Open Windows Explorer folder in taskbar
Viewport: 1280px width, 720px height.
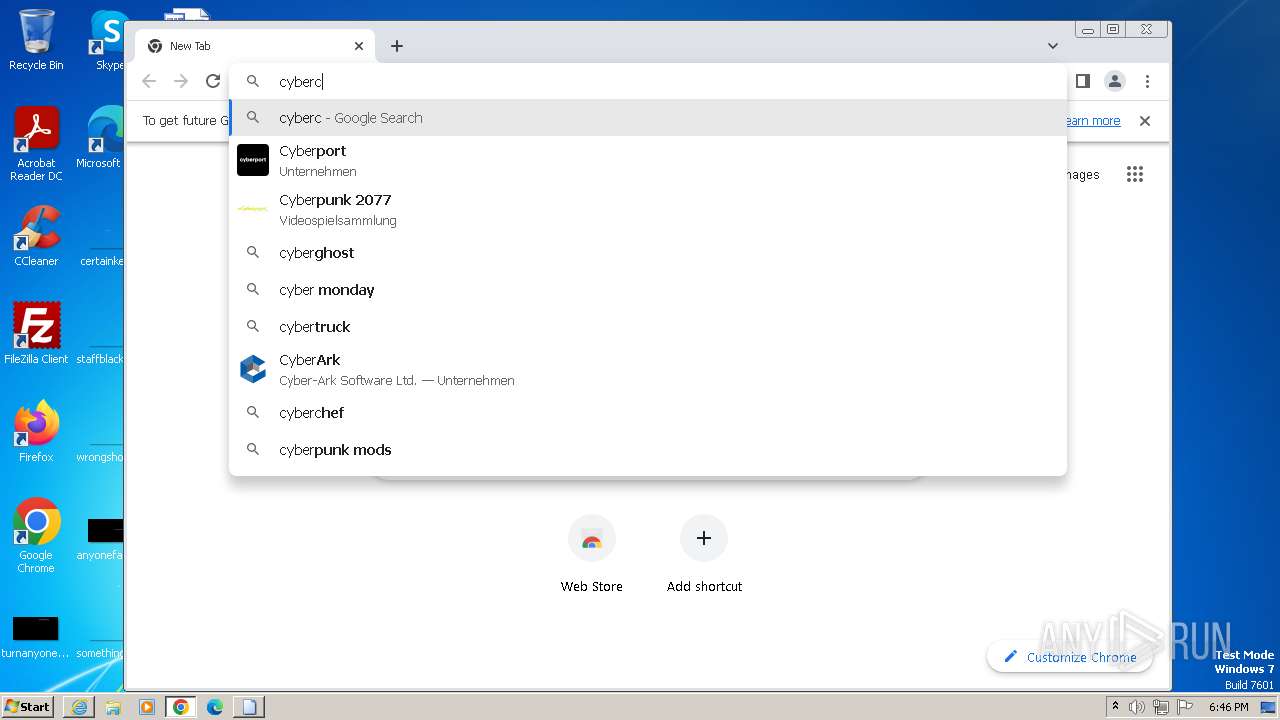pos(112,707)
